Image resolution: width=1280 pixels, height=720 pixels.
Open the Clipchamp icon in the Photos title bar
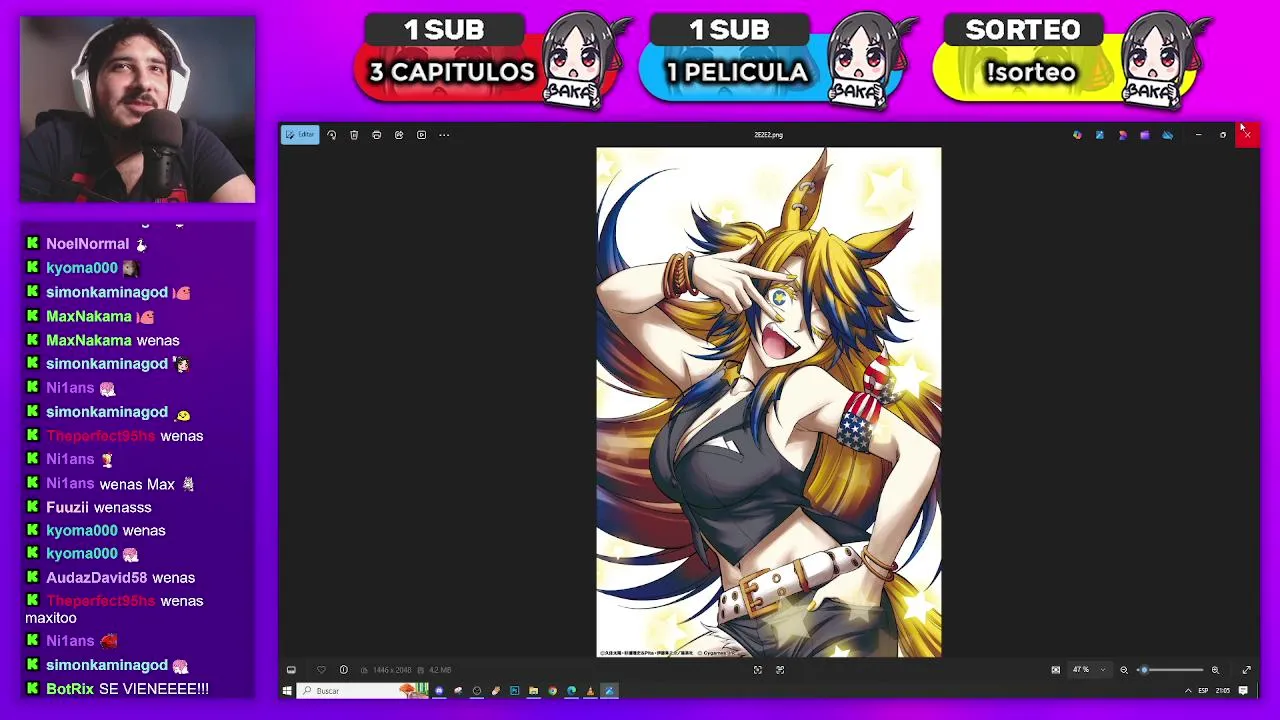(1145, 135)
